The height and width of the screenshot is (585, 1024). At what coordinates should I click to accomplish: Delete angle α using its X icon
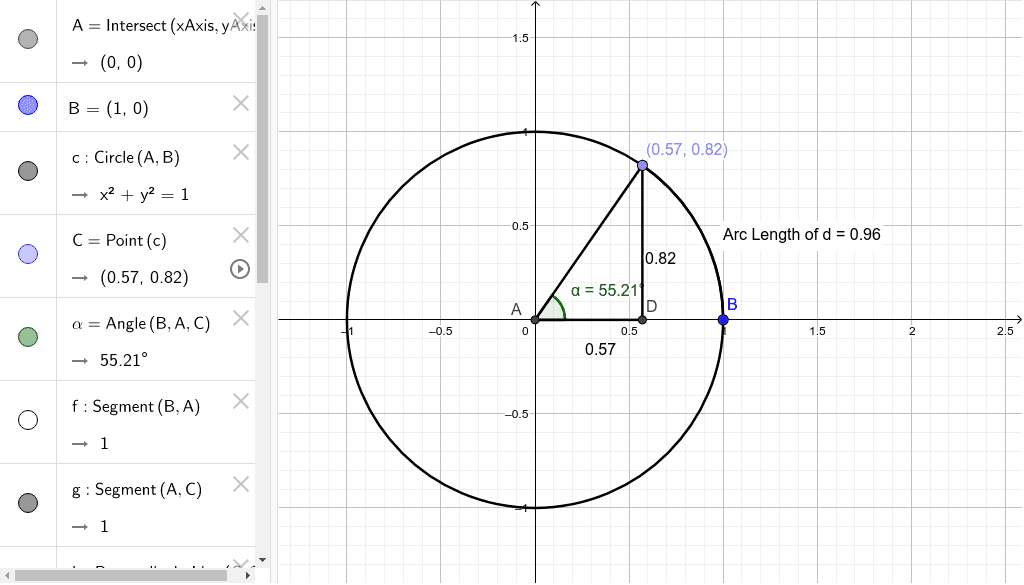[x=240, y=317]
